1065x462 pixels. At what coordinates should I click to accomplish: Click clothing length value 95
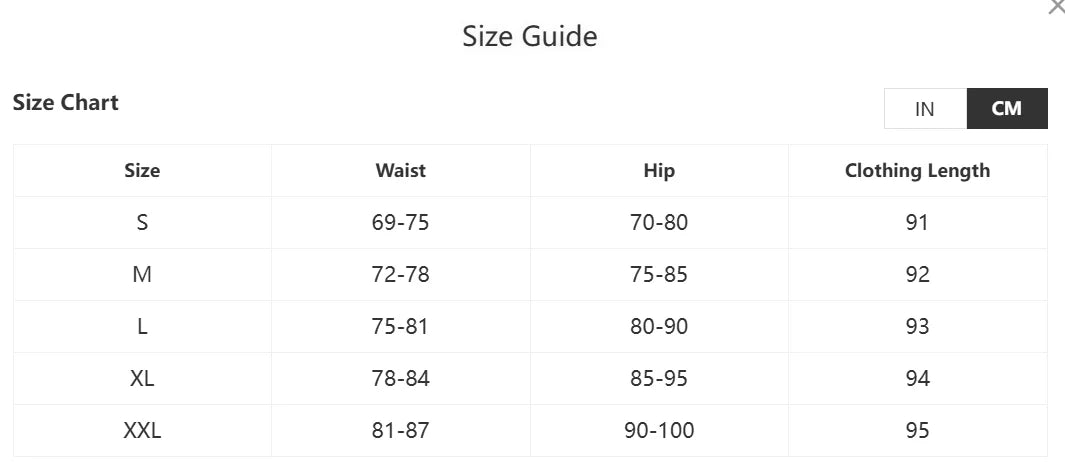(x=917, y=431)
